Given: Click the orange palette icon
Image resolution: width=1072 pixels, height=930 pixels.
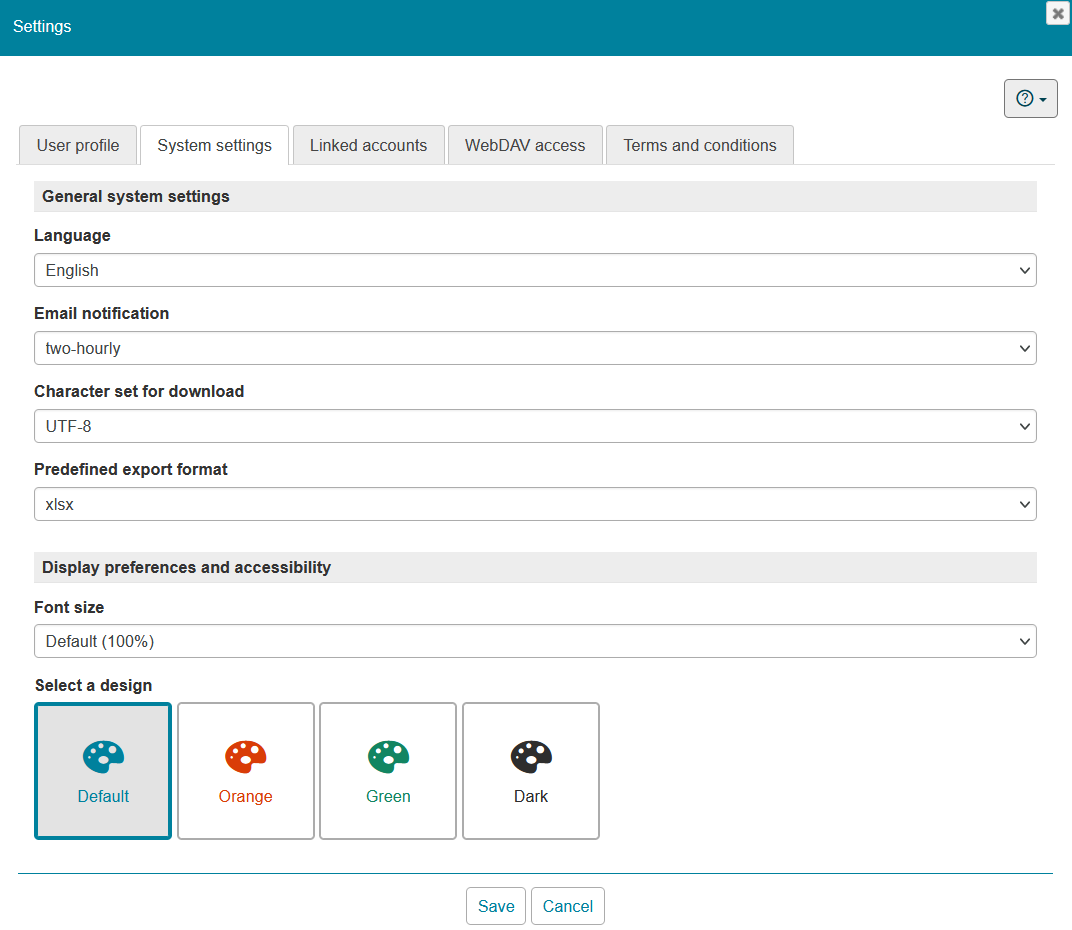Looking at the screenshot, I should (246, 757).
